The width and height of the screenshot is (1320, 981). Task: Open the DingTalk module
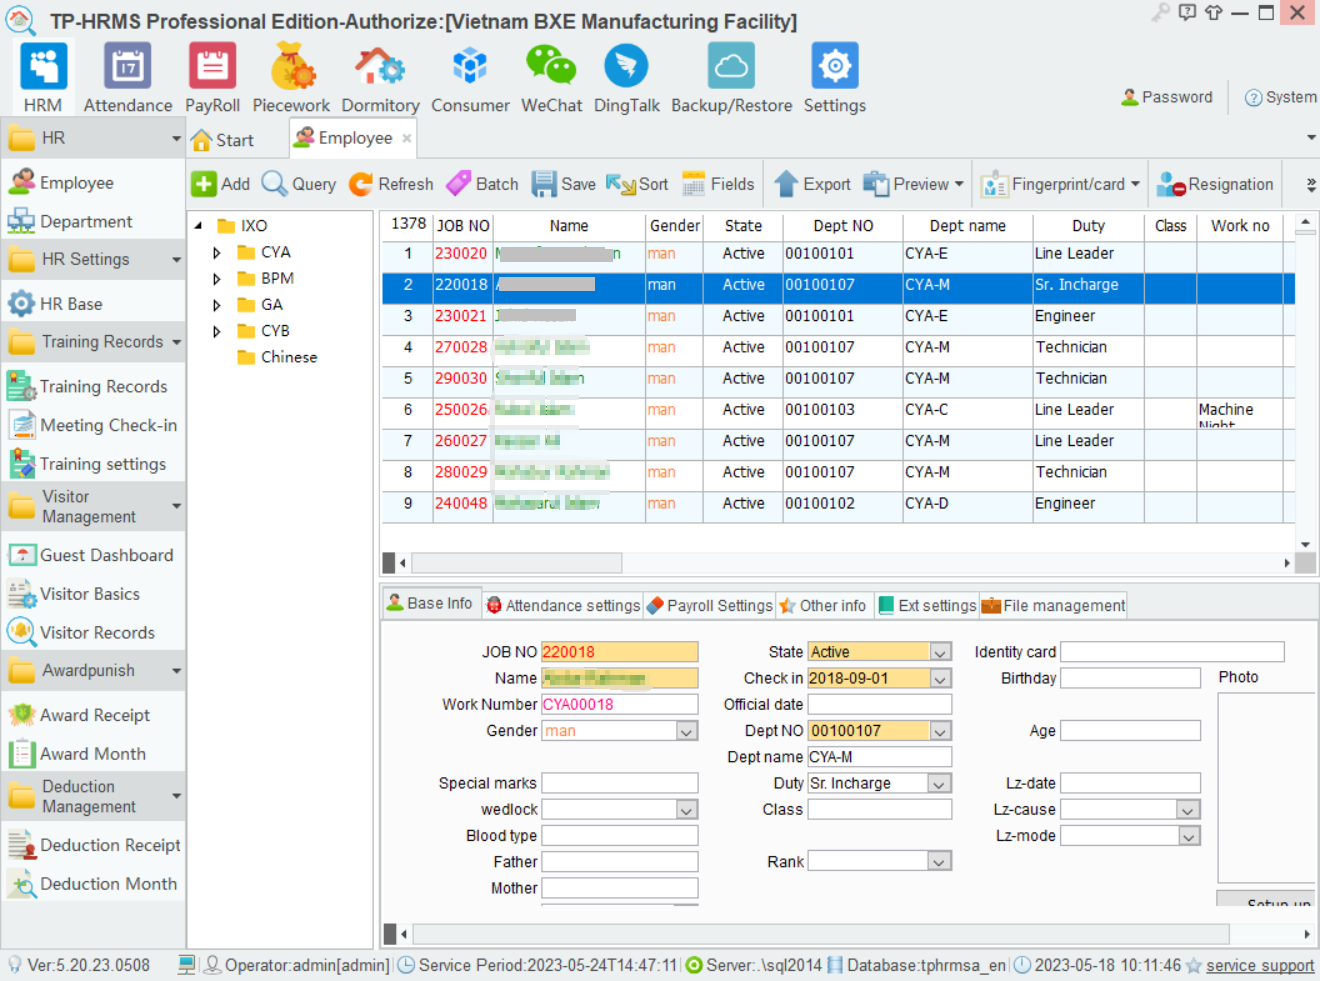626,78
